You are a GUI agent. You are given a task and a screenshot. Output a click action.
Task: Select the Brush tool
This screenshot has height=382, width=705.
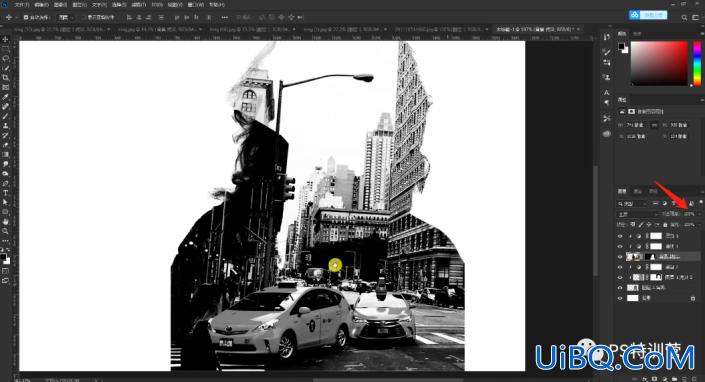tap(5, 116)
